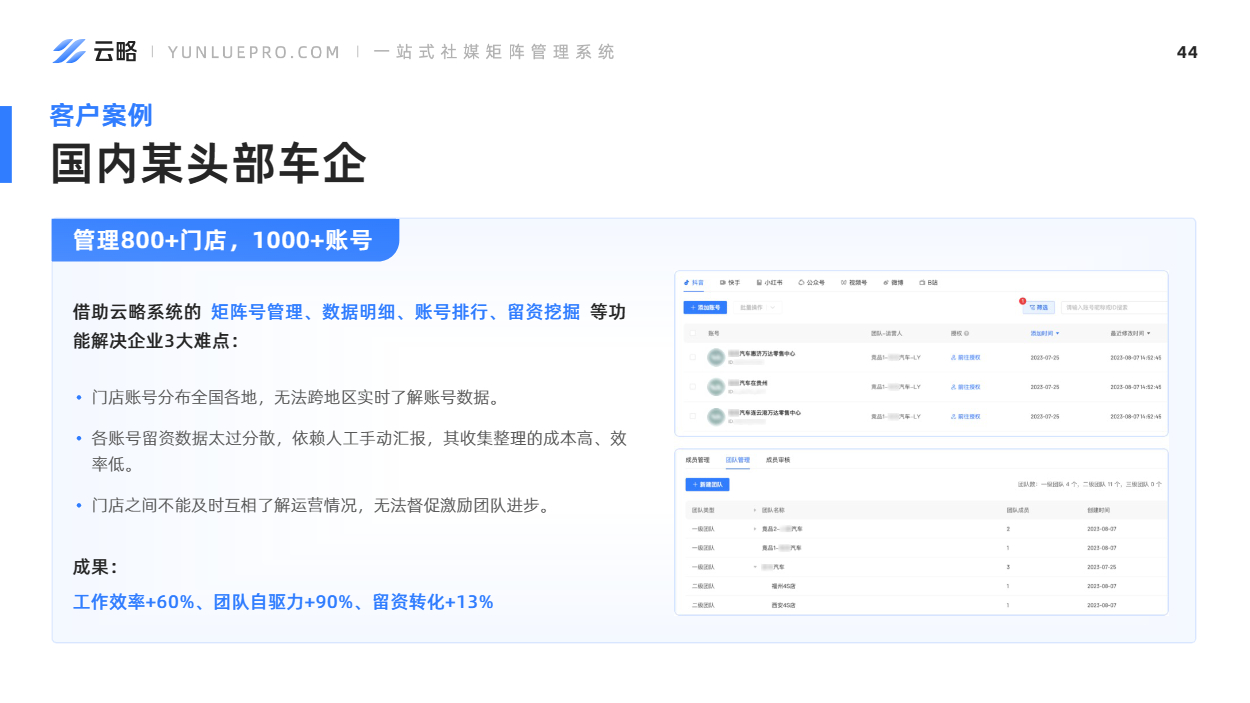Image resolution: width=1250 pixels, height=703 pixels.
Task: Expand all via arrow beside 团队名称 header
Action: coord(755,510)
